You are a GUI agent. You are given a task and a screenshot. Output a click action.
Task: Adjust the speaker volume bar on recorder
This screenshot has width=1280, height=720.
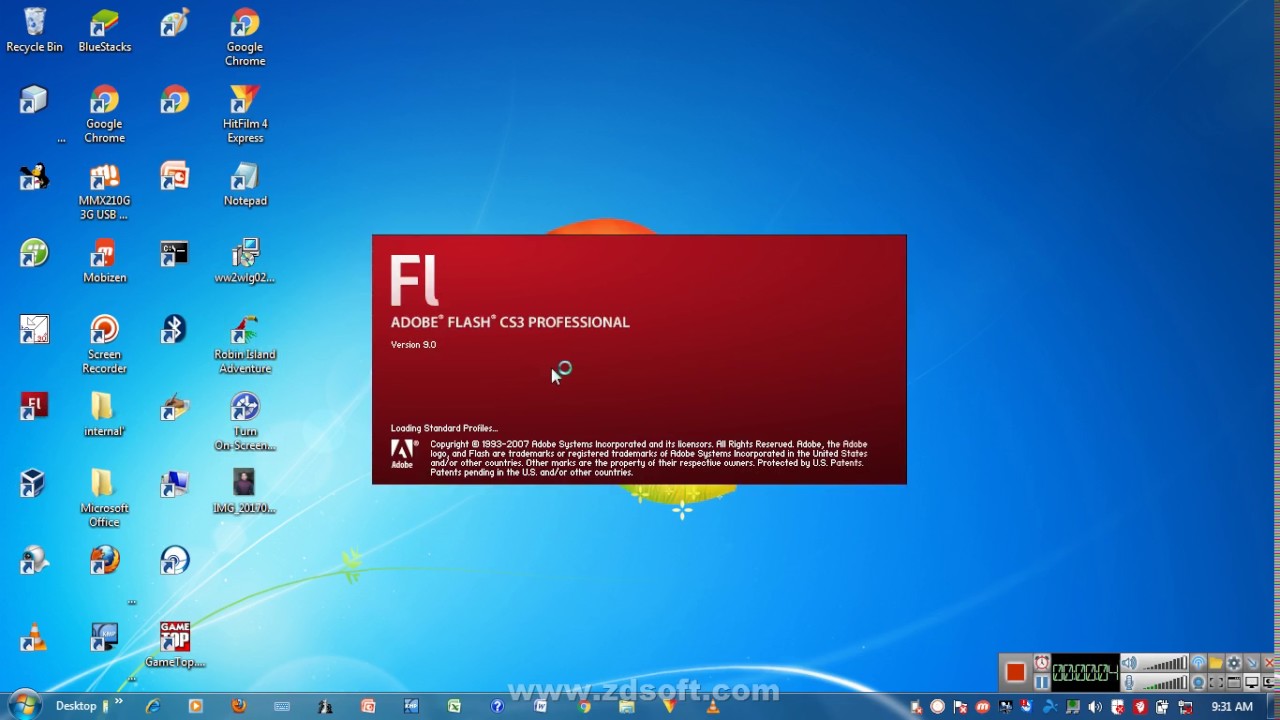point(1163,663)
